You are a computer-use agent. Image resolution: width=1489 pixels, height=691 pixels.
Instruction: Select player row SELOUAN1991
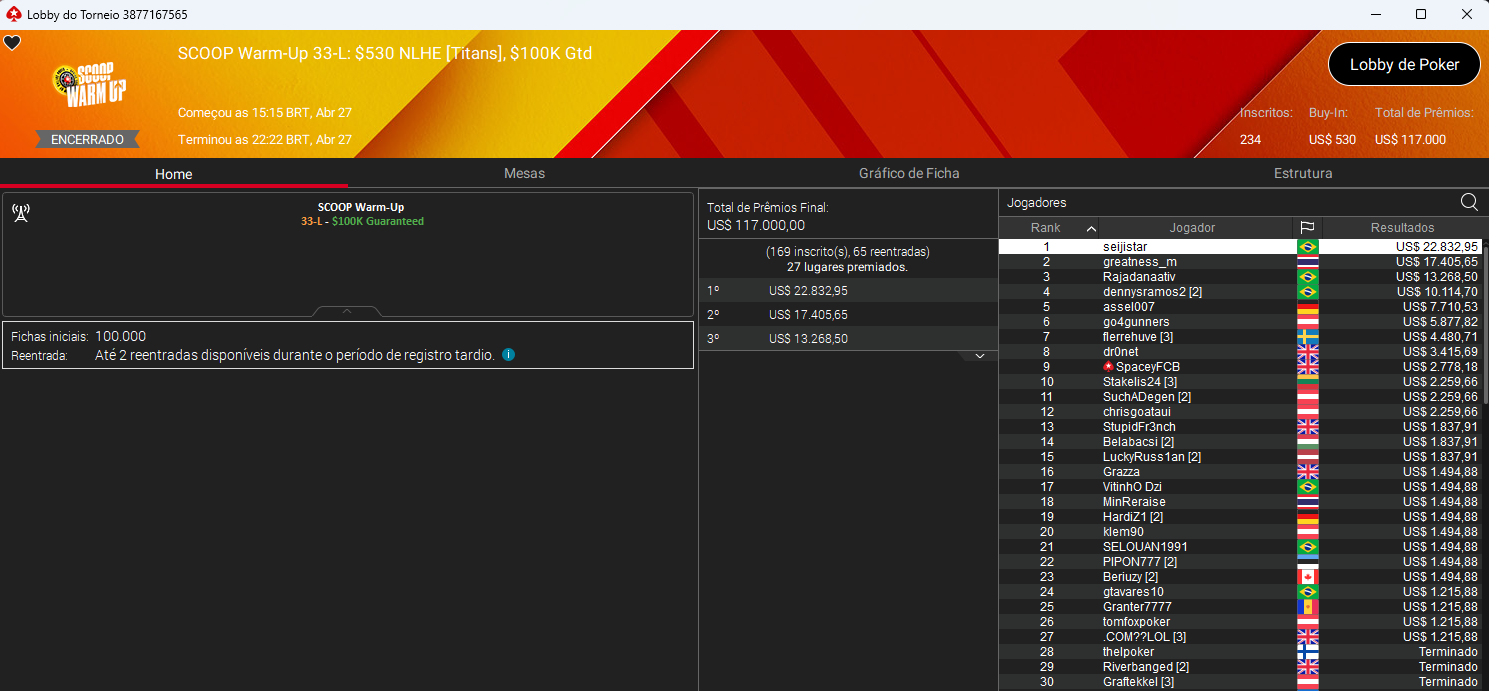[1240, 547]
